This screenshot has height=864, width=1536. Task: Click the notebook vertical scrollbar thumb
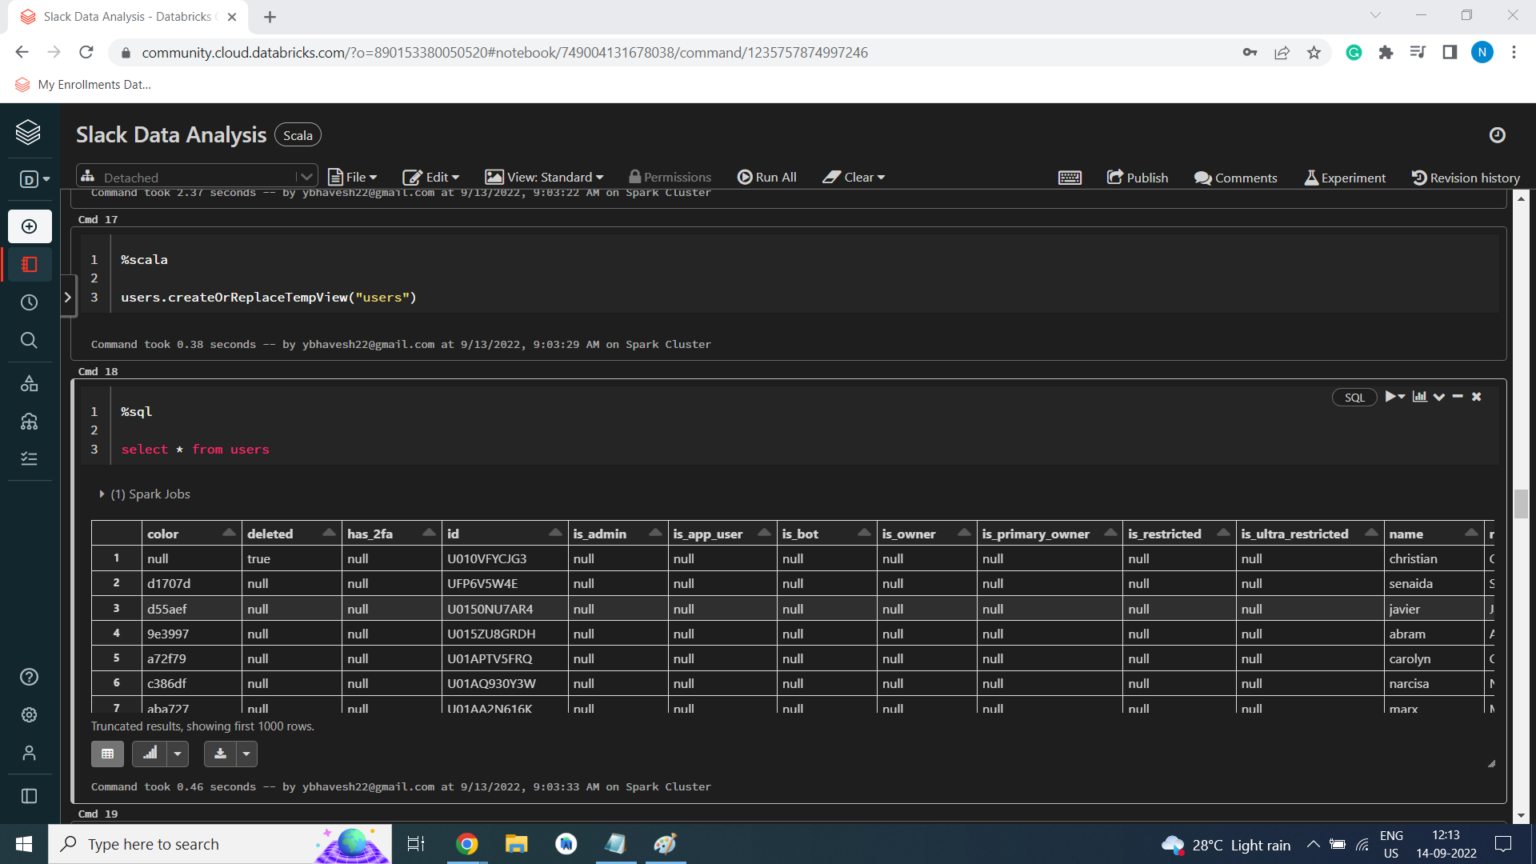coord(1521,503)
